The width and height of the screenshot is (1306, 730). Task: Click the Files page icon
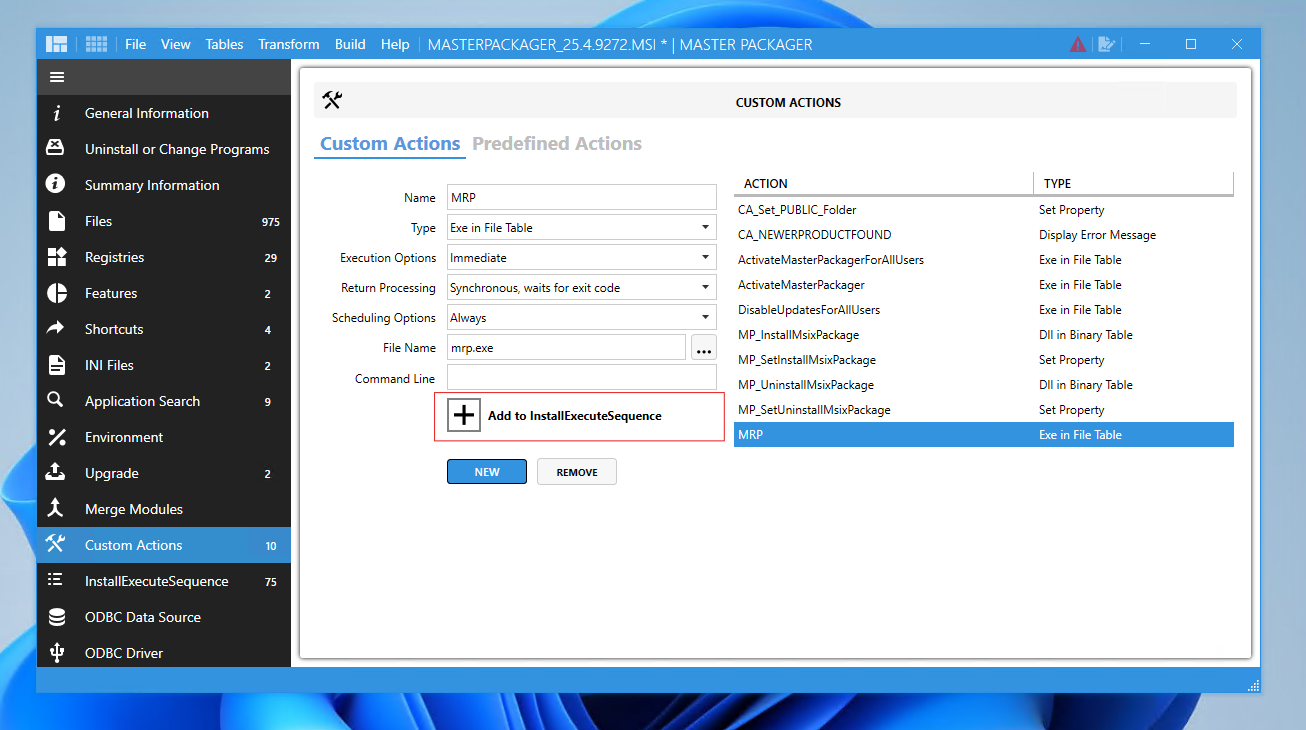56,221
